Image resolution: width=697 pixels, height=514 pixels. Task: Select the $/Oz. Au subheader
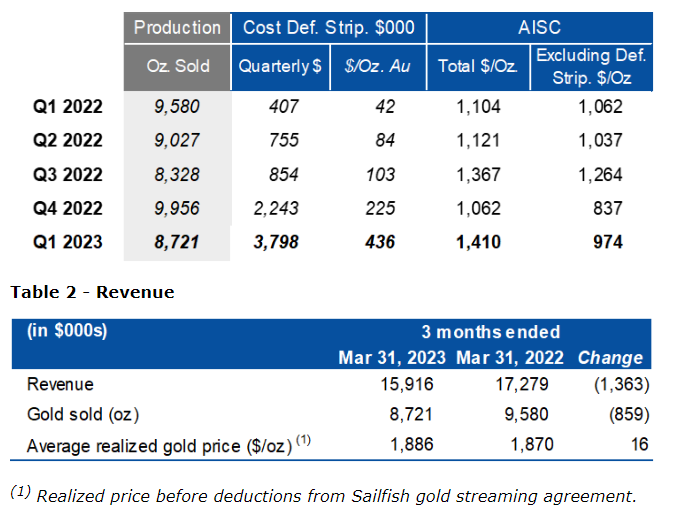[x=365, y=67]
